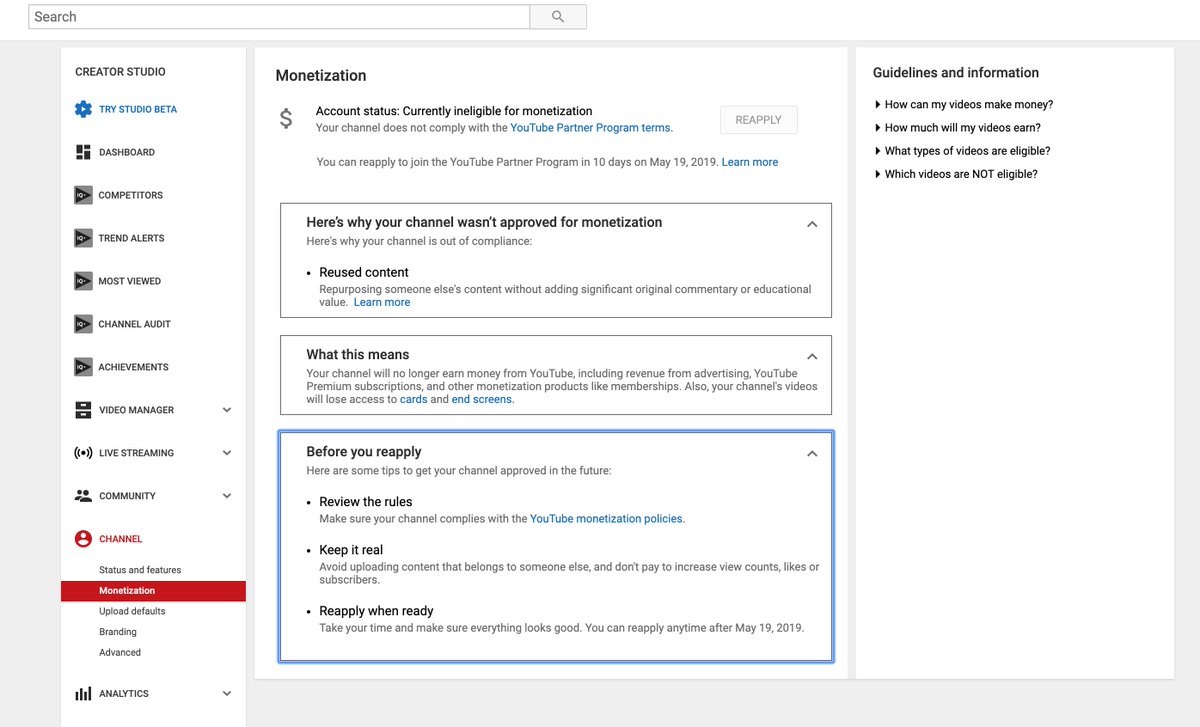This screenshot has width=1200, height=727.
Task: Collapse the 'What this means' panel
Action: pos(812,356)
